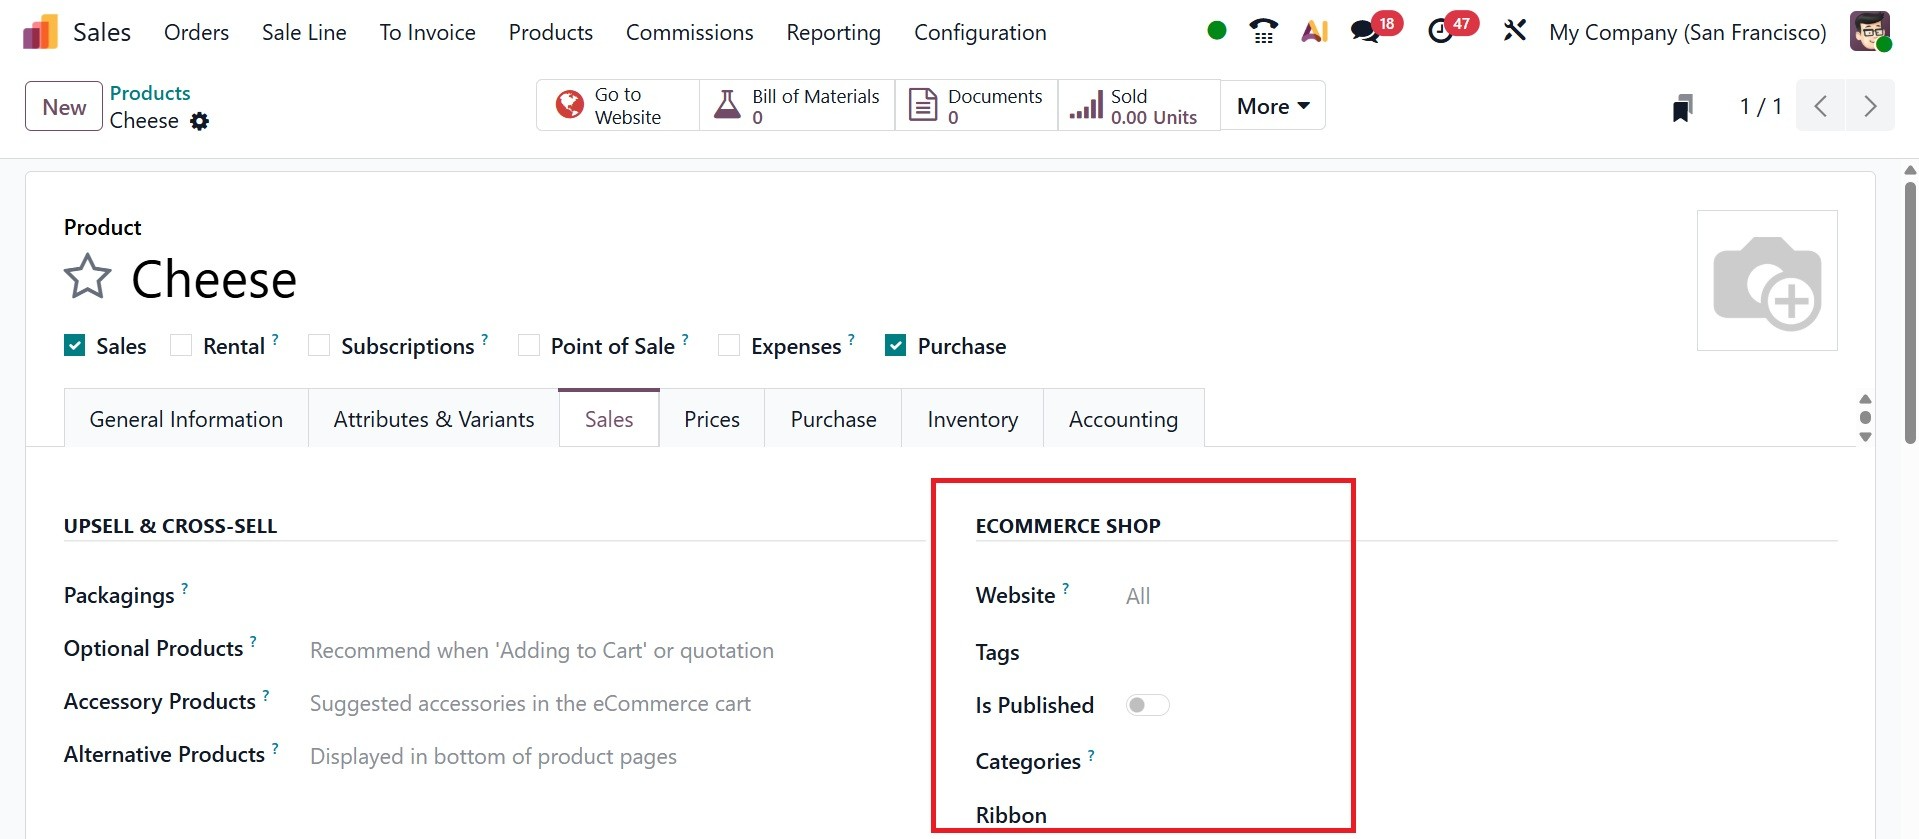This screenshot has height=839, width=1919.
Task: Open the My Company (San Francisco) switcher
Action: (1687, 32)
